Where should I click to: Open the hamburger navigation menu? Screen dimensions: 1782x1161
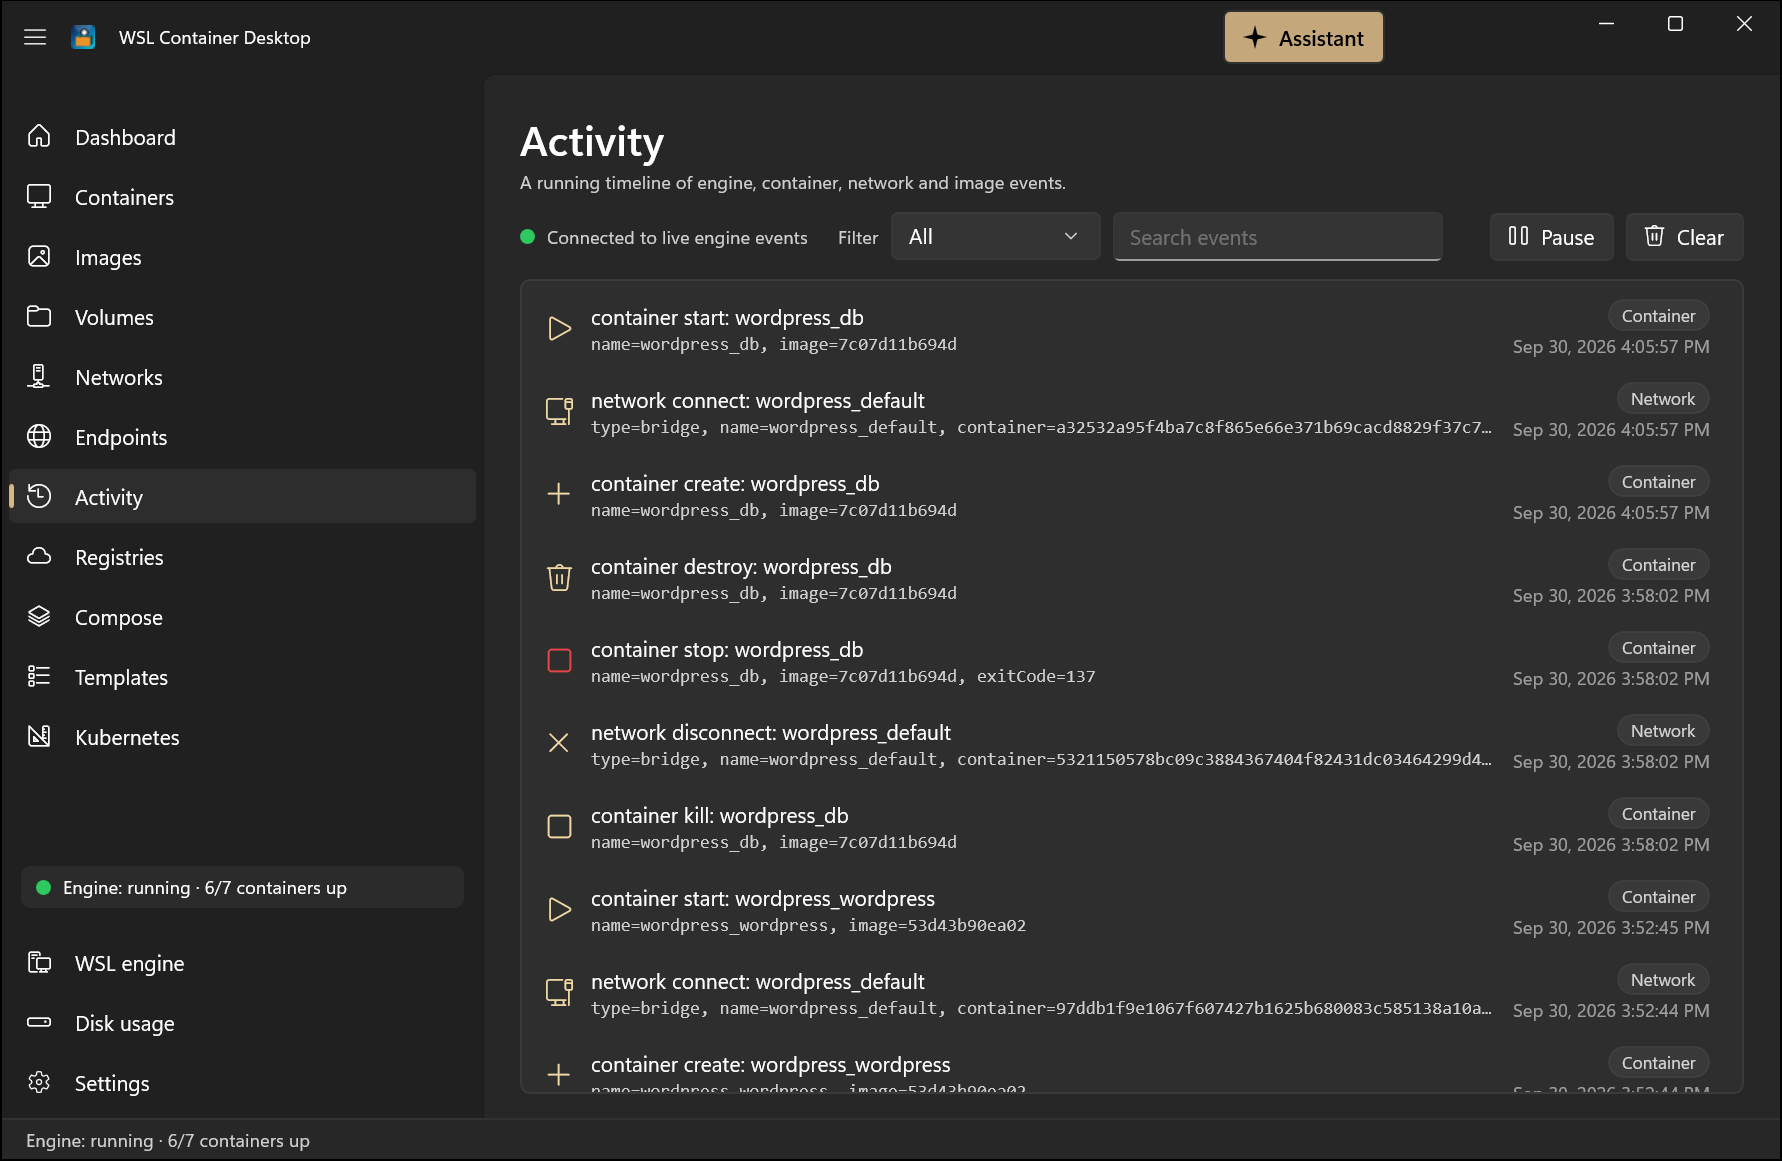(x=35, y=37)
